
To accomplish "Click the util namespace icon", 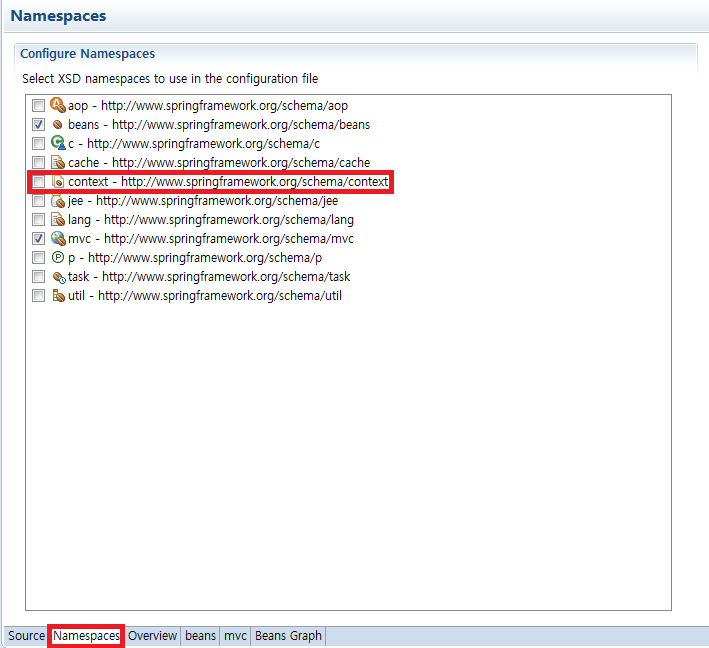I will (x=58, y=295).
